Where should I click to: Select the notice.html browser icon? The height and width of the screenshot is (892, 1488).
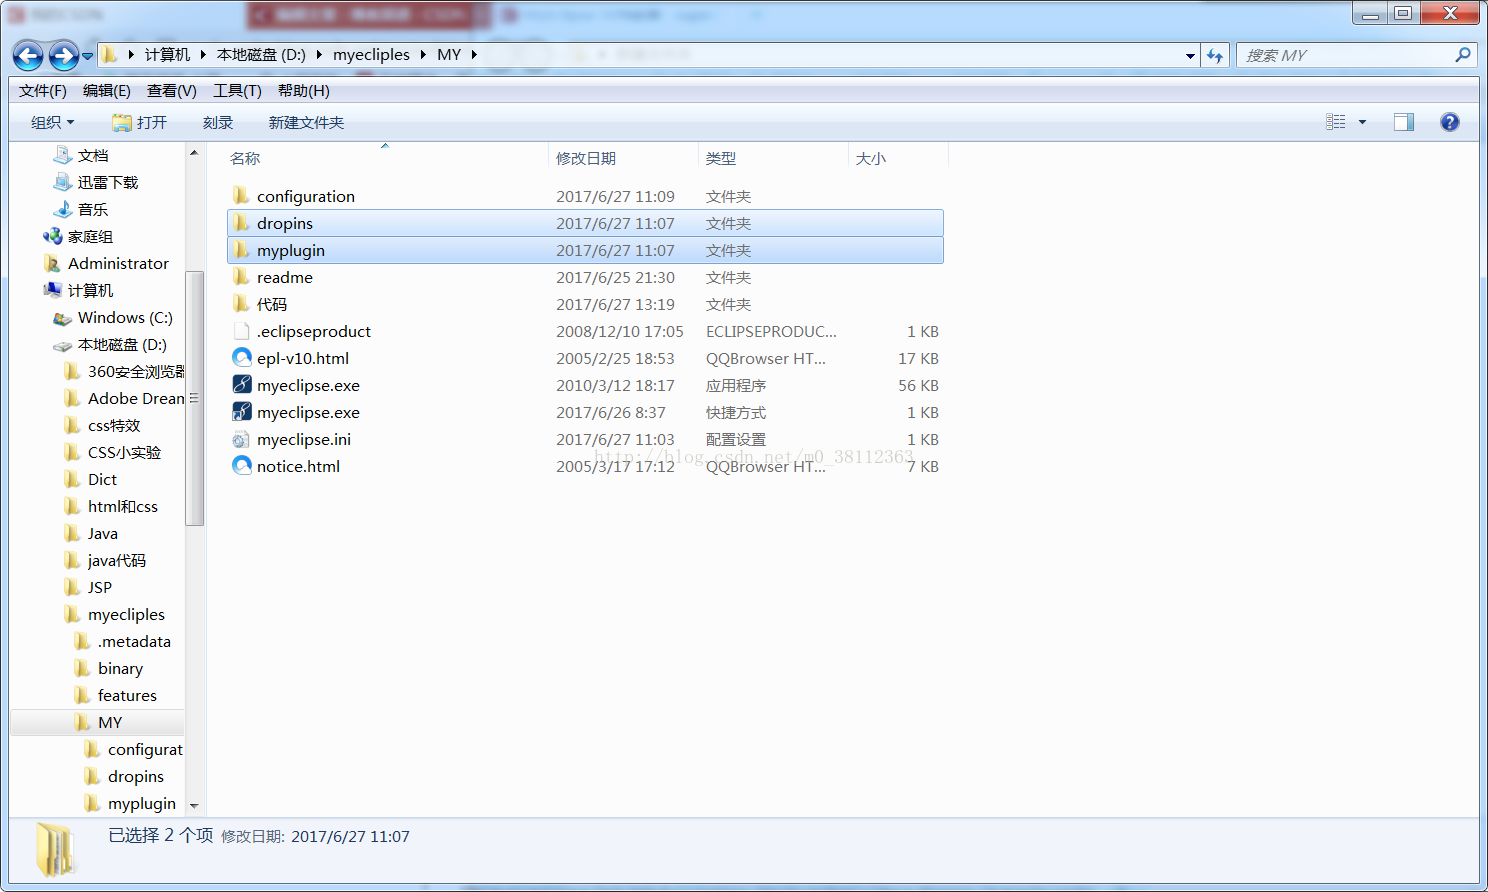241,466
